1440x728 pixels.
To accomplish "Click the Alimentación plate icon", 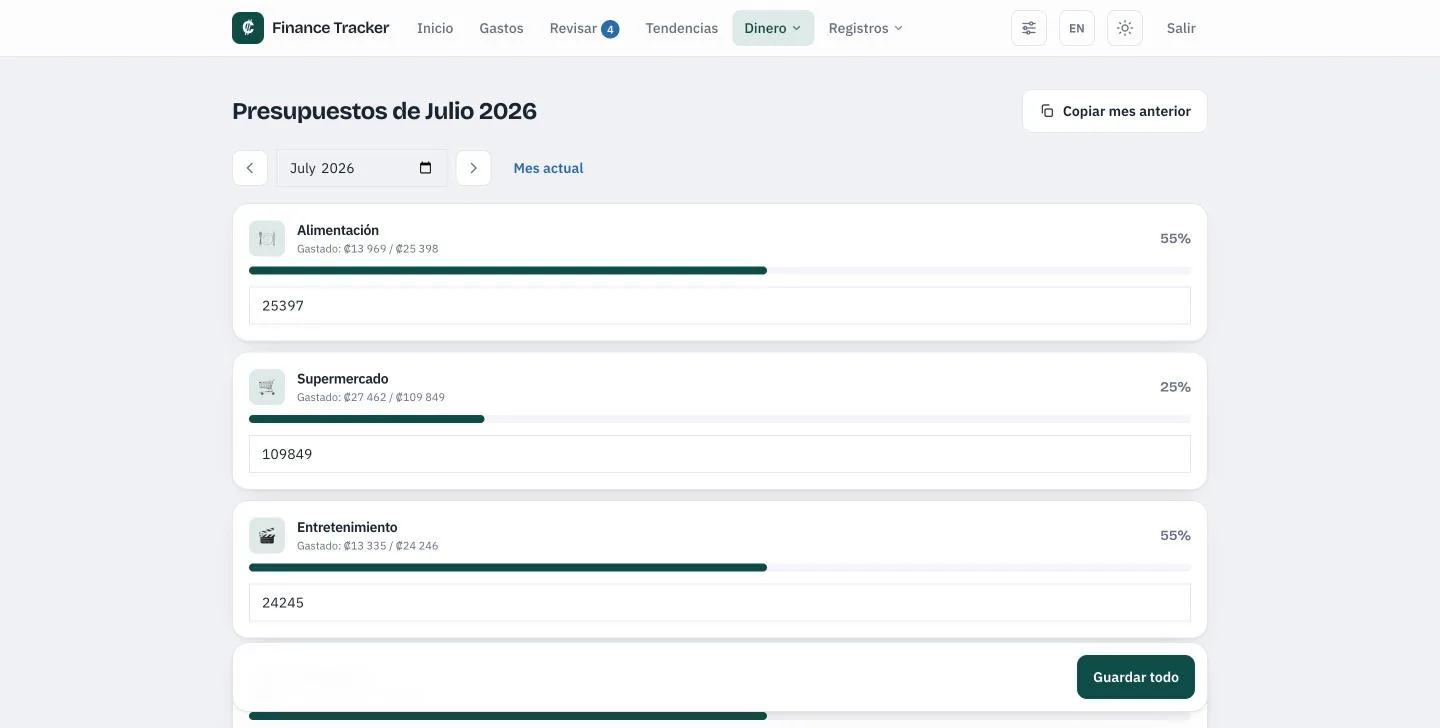I will click(x=267, y=238).
